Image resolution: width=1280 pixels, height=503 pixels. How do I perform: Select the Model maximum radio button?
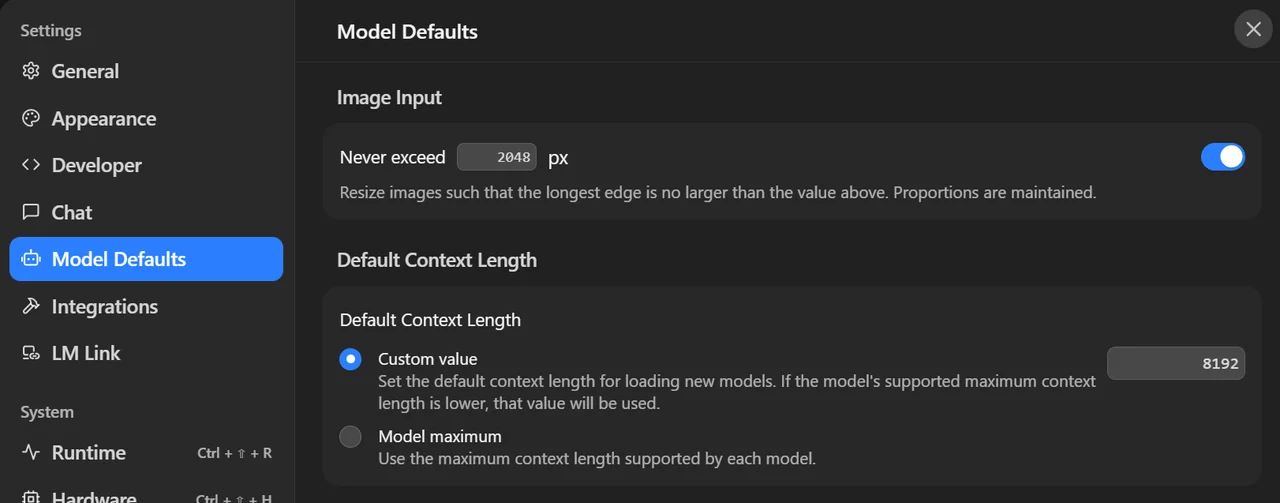(350, 437)
